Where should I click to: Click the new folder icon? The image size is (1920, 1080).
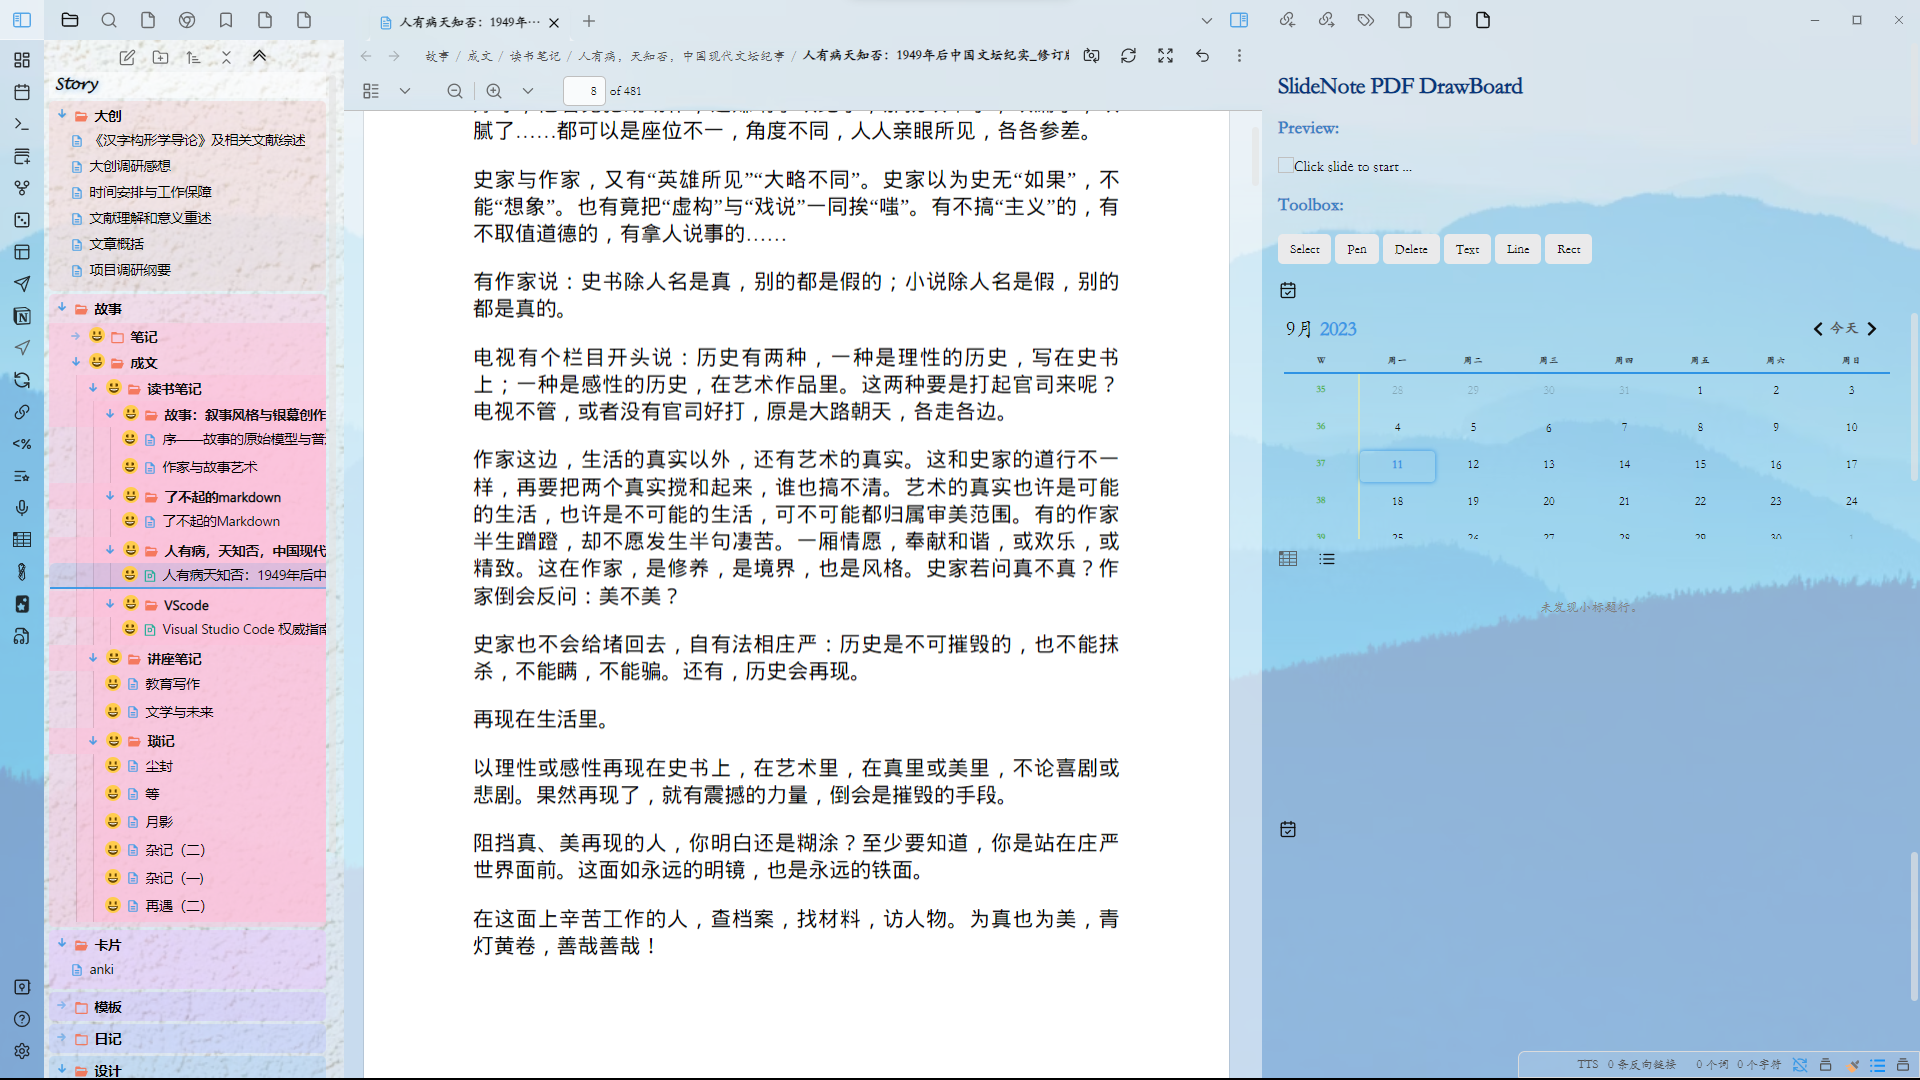[x=160, y=57]
